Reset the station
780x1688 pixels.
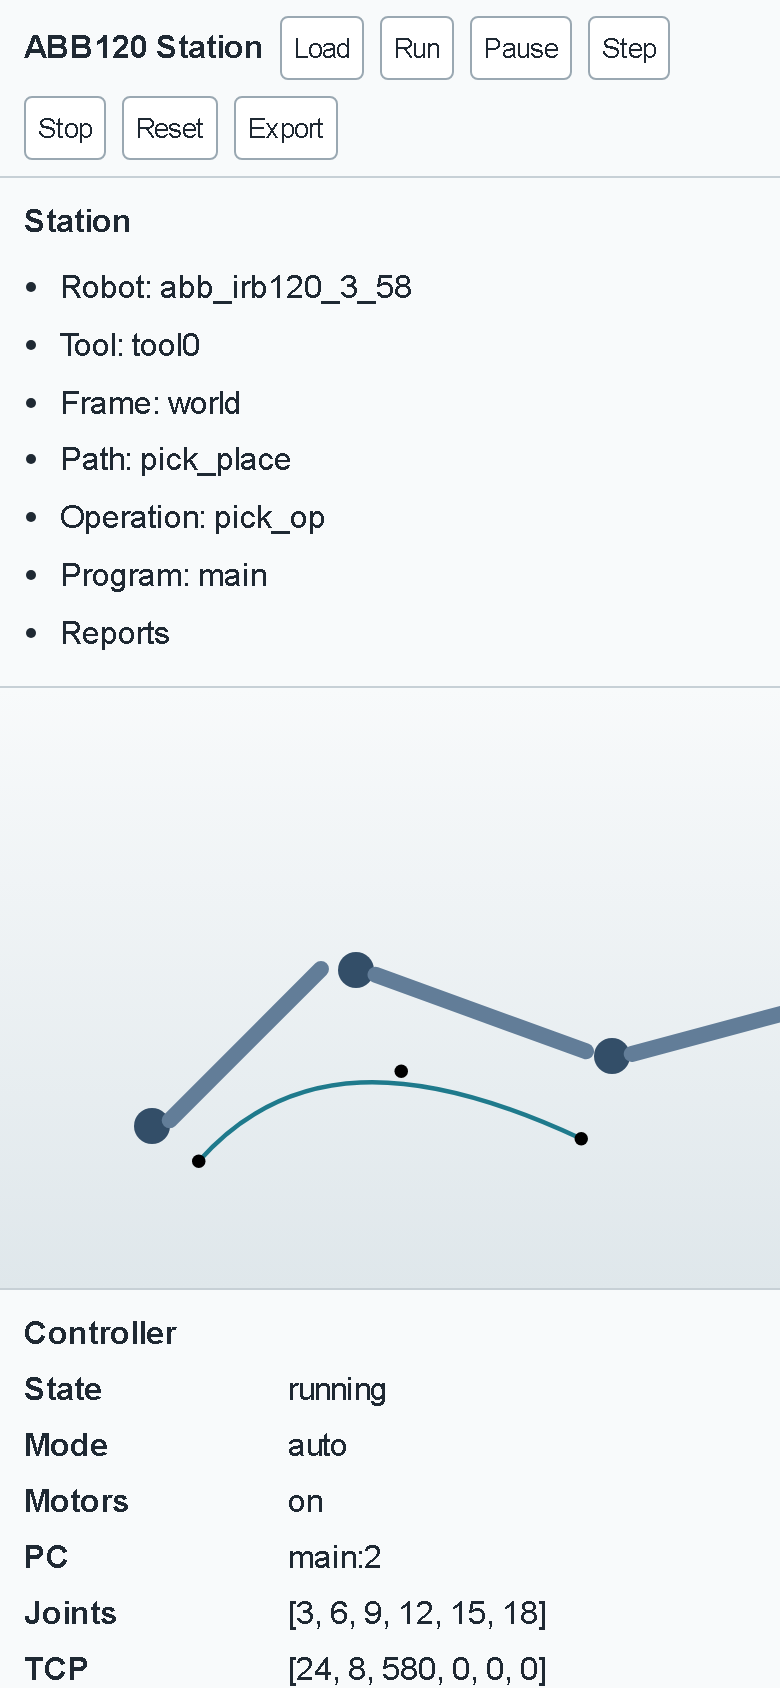click(170, 128)
